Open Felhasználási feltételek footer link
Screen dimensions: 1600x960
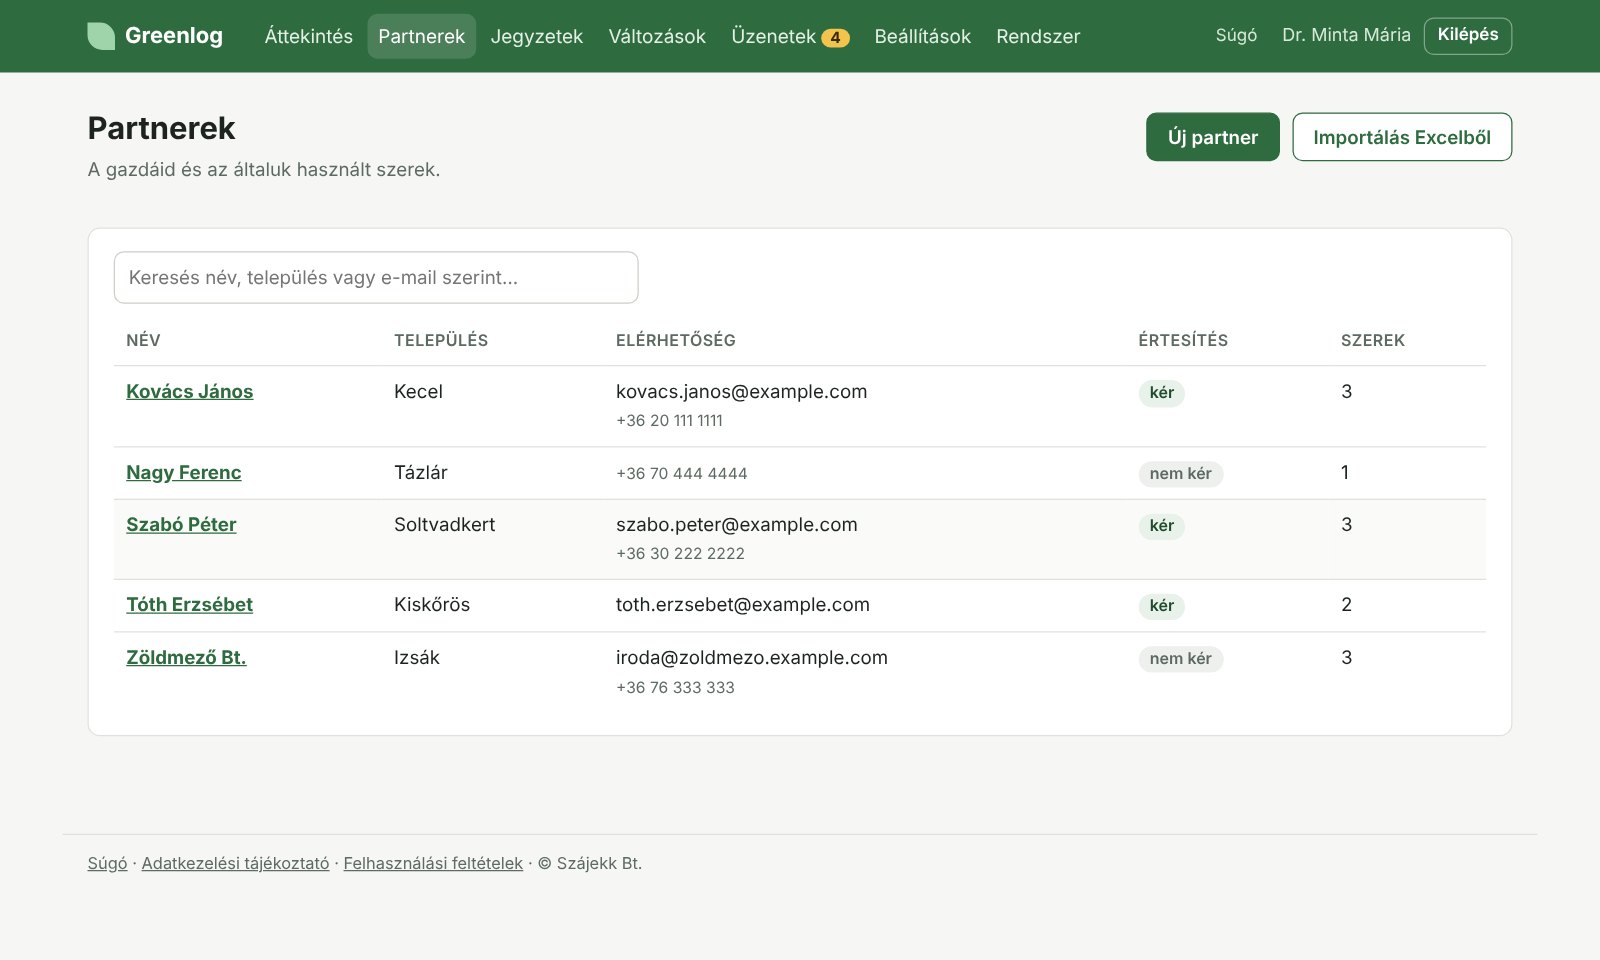pos(433,863)
